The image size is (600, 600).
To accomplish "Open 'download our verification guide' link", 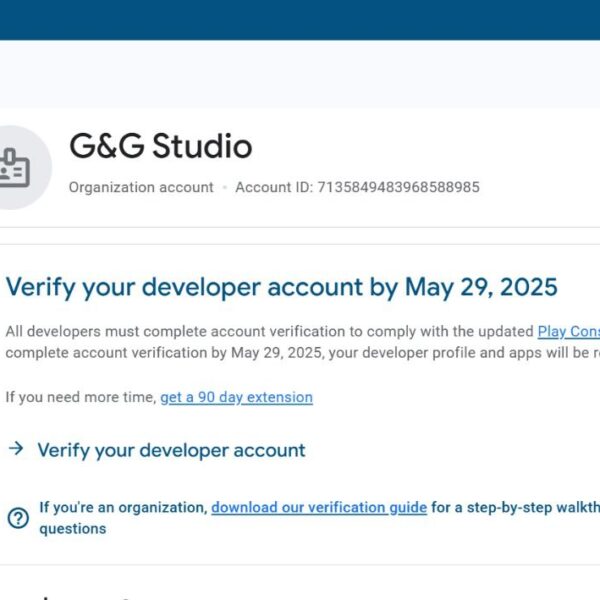I will (x=319, y=507).
